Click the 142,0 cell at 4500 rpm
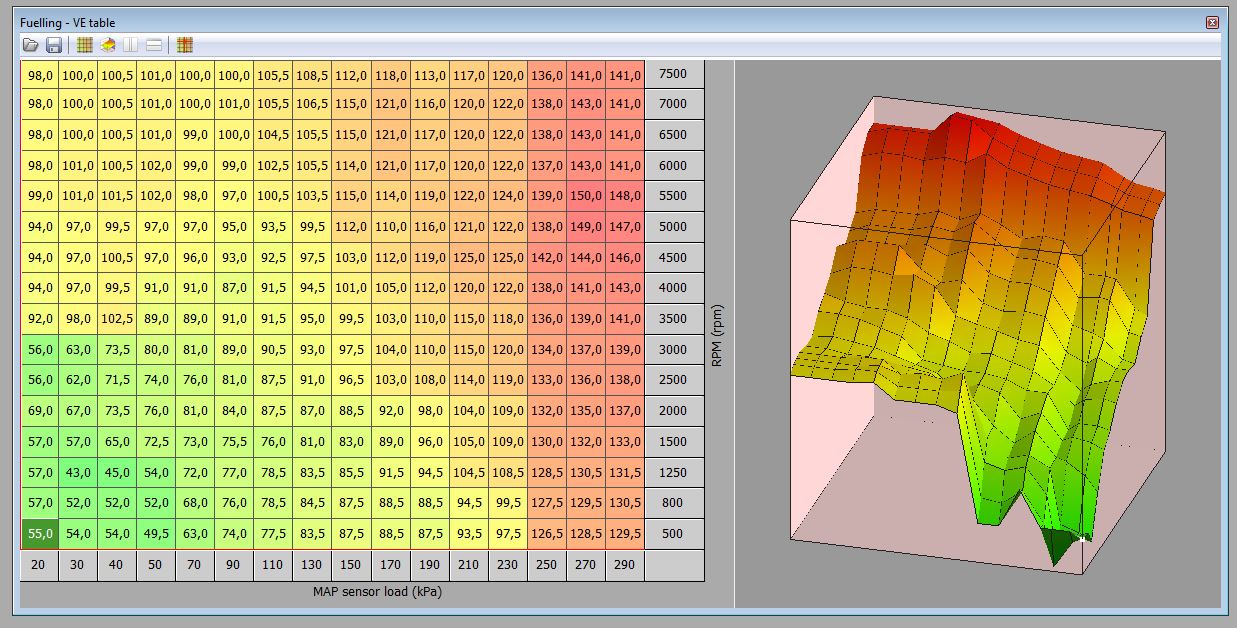 [546, 257]
